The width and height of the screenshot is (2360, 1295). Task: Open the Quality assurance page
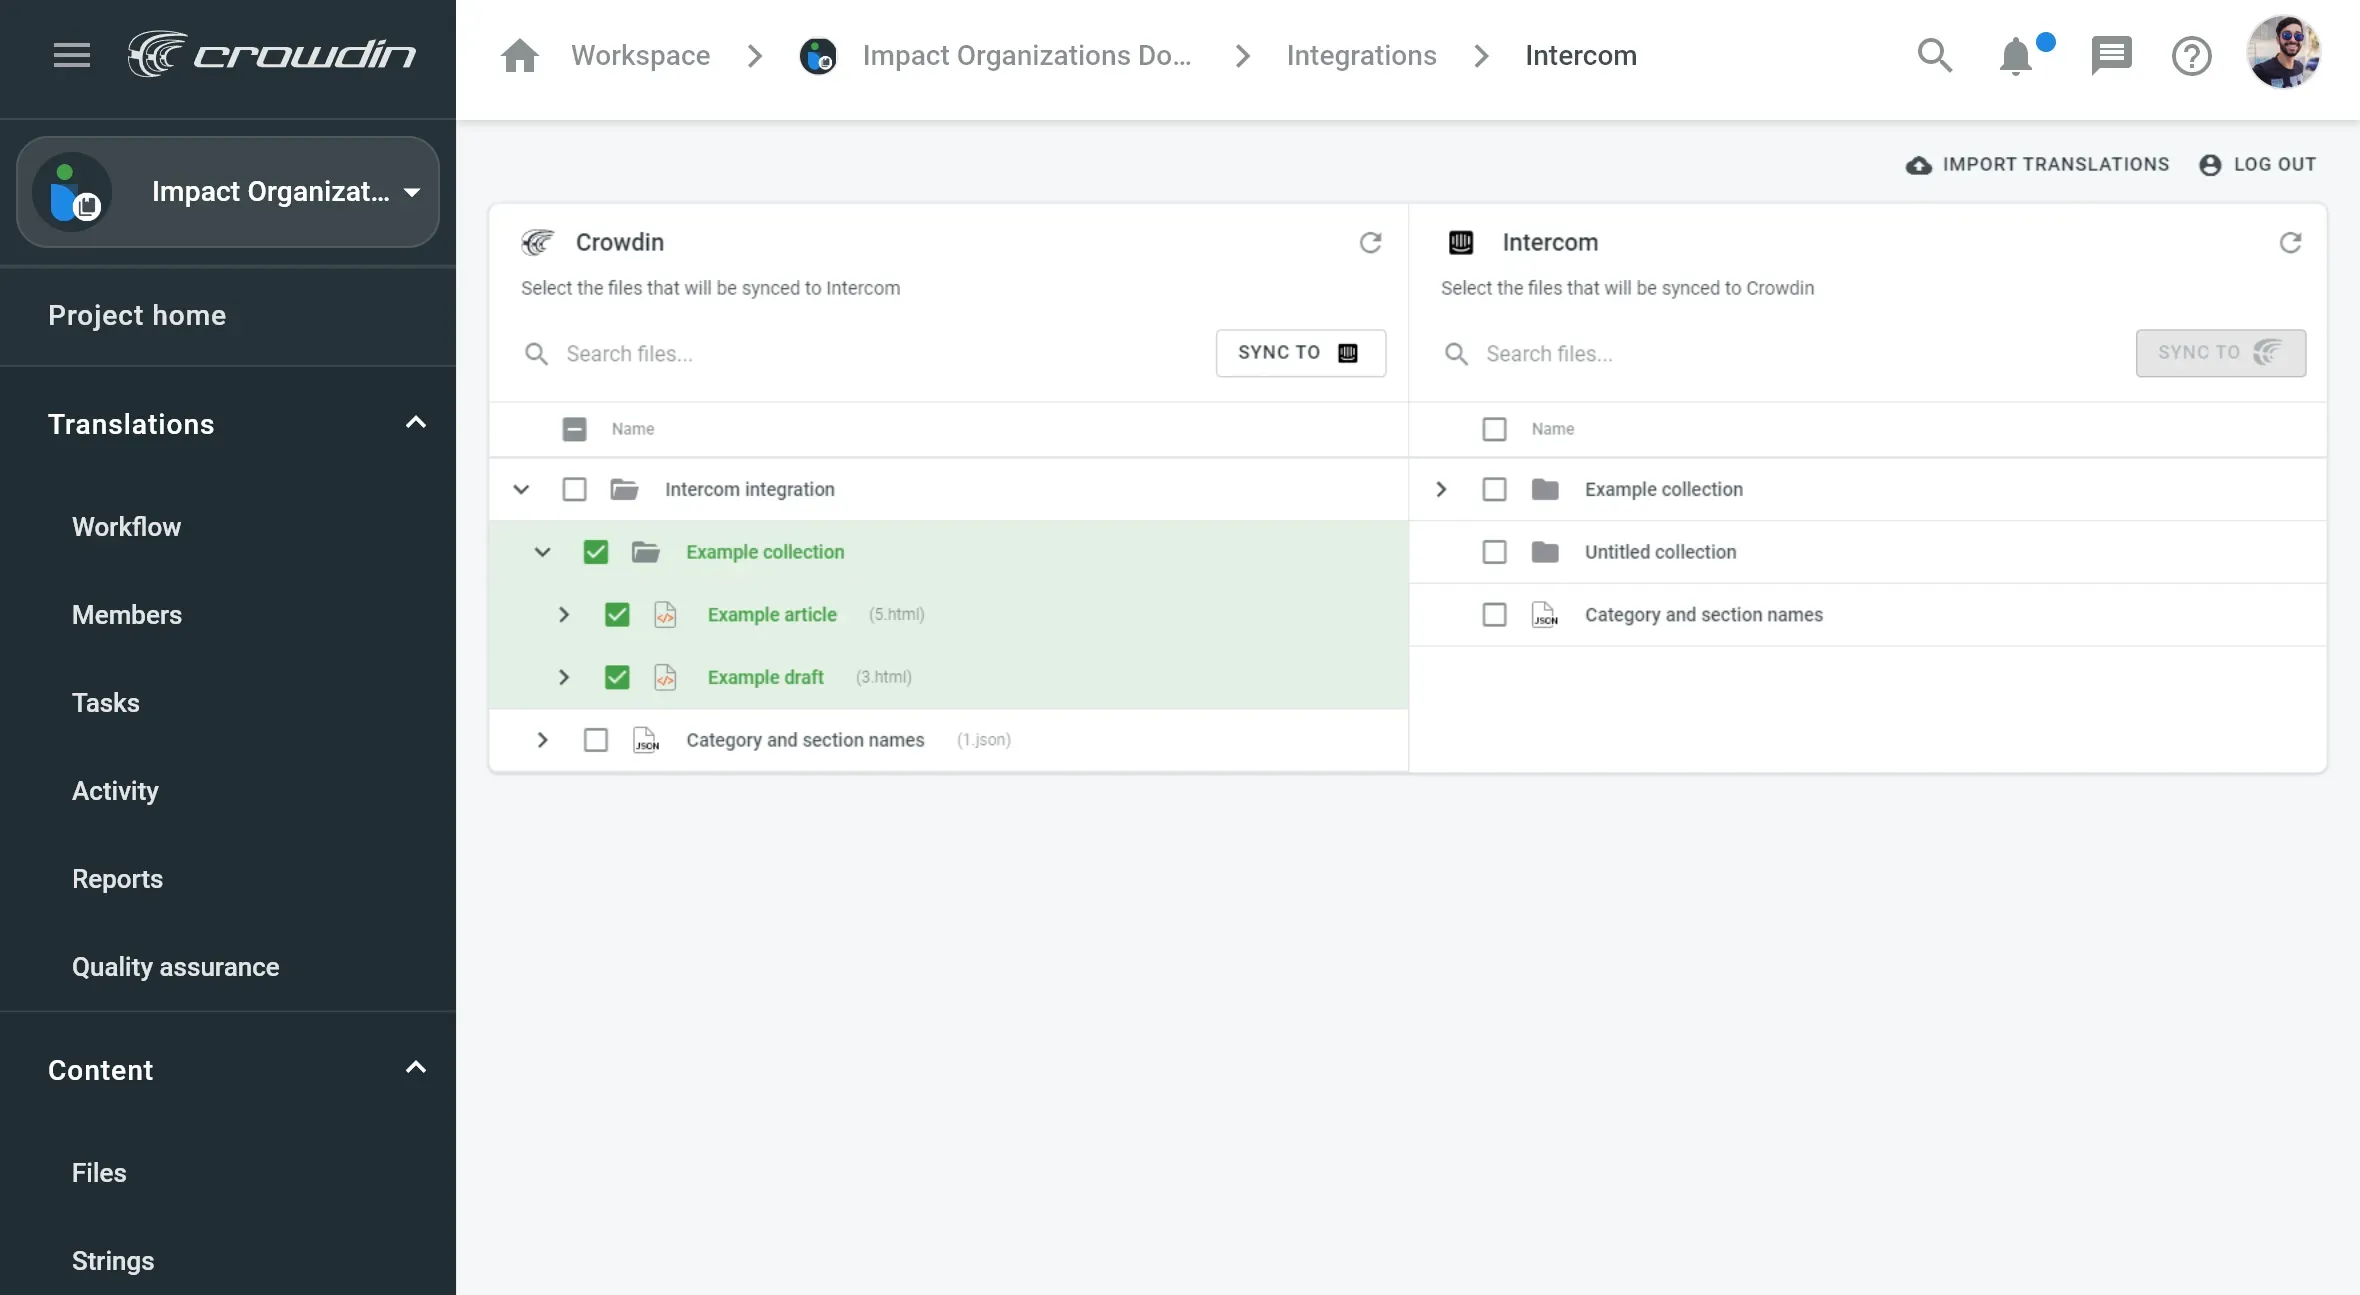175,967
